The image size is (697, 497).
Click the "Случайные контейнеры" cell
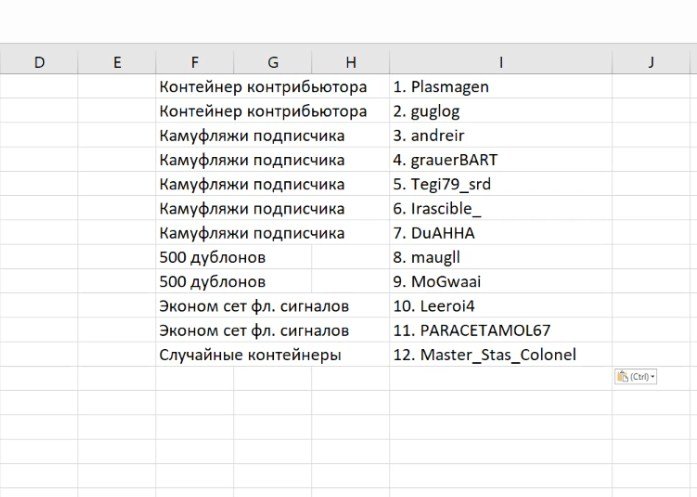[250, 354]
